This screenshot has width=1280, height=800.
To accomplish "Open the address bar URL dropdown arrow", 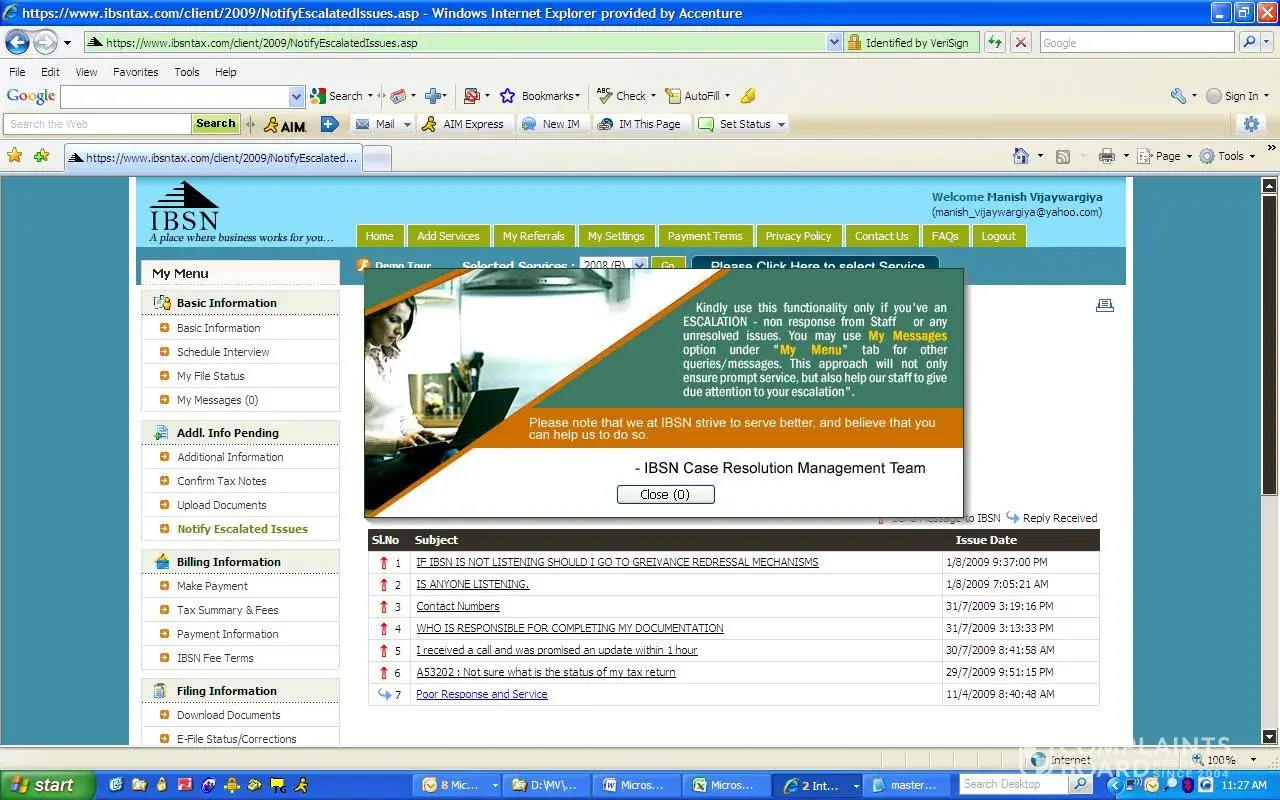I will click(x=834, y=43).
